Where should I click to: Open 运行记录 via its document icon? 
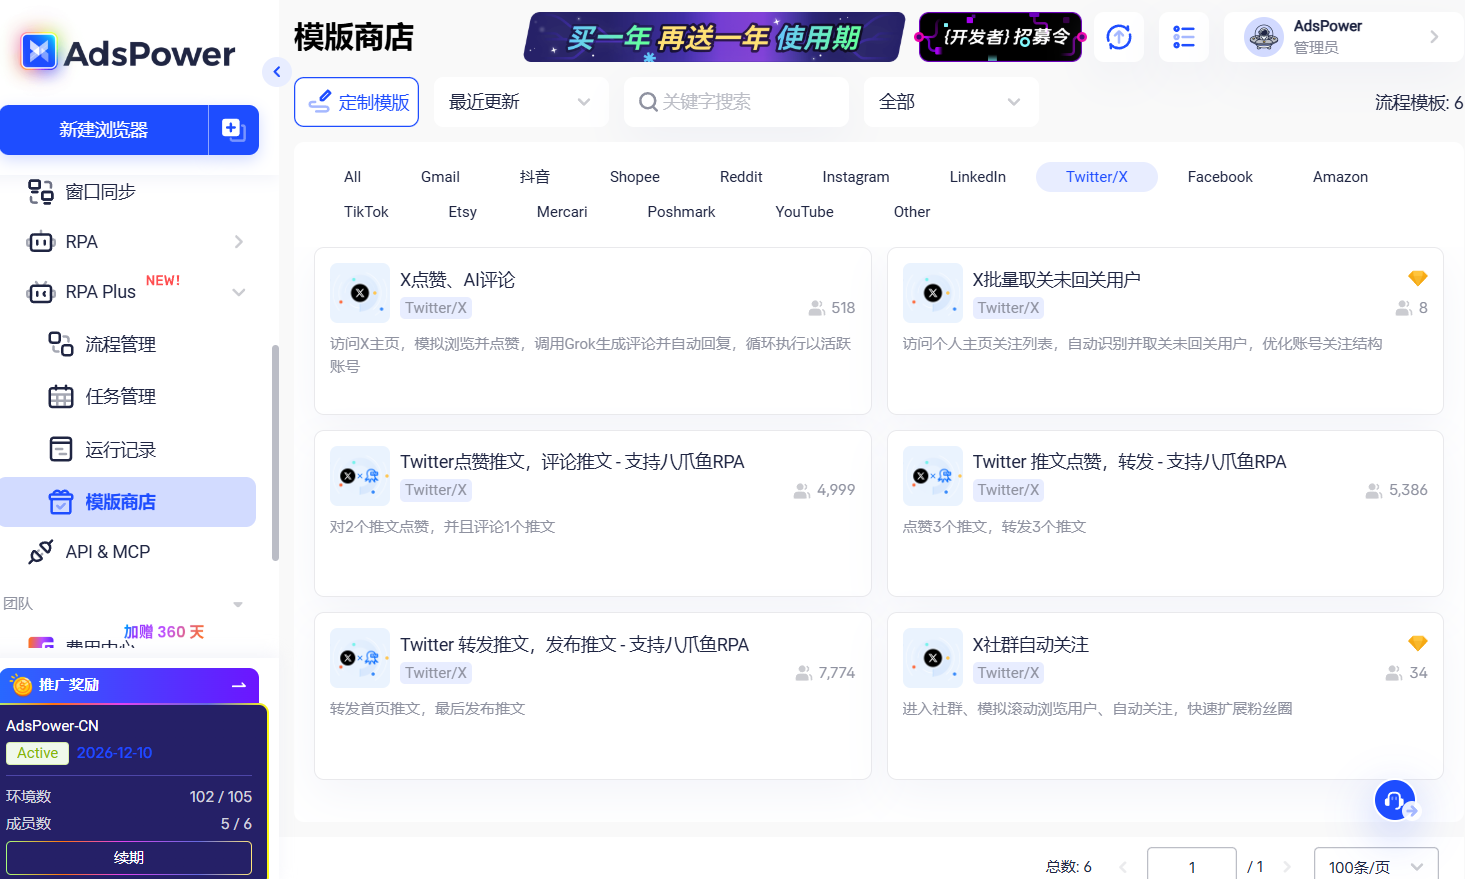60,449
